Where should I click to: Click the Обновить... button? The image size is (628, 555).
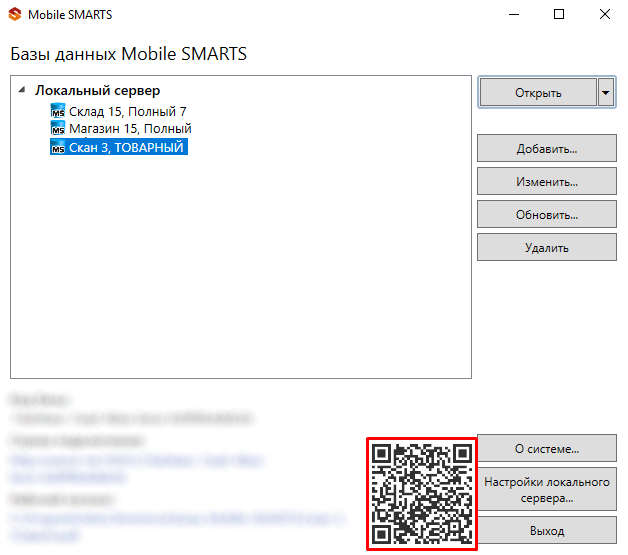point(547,214)
